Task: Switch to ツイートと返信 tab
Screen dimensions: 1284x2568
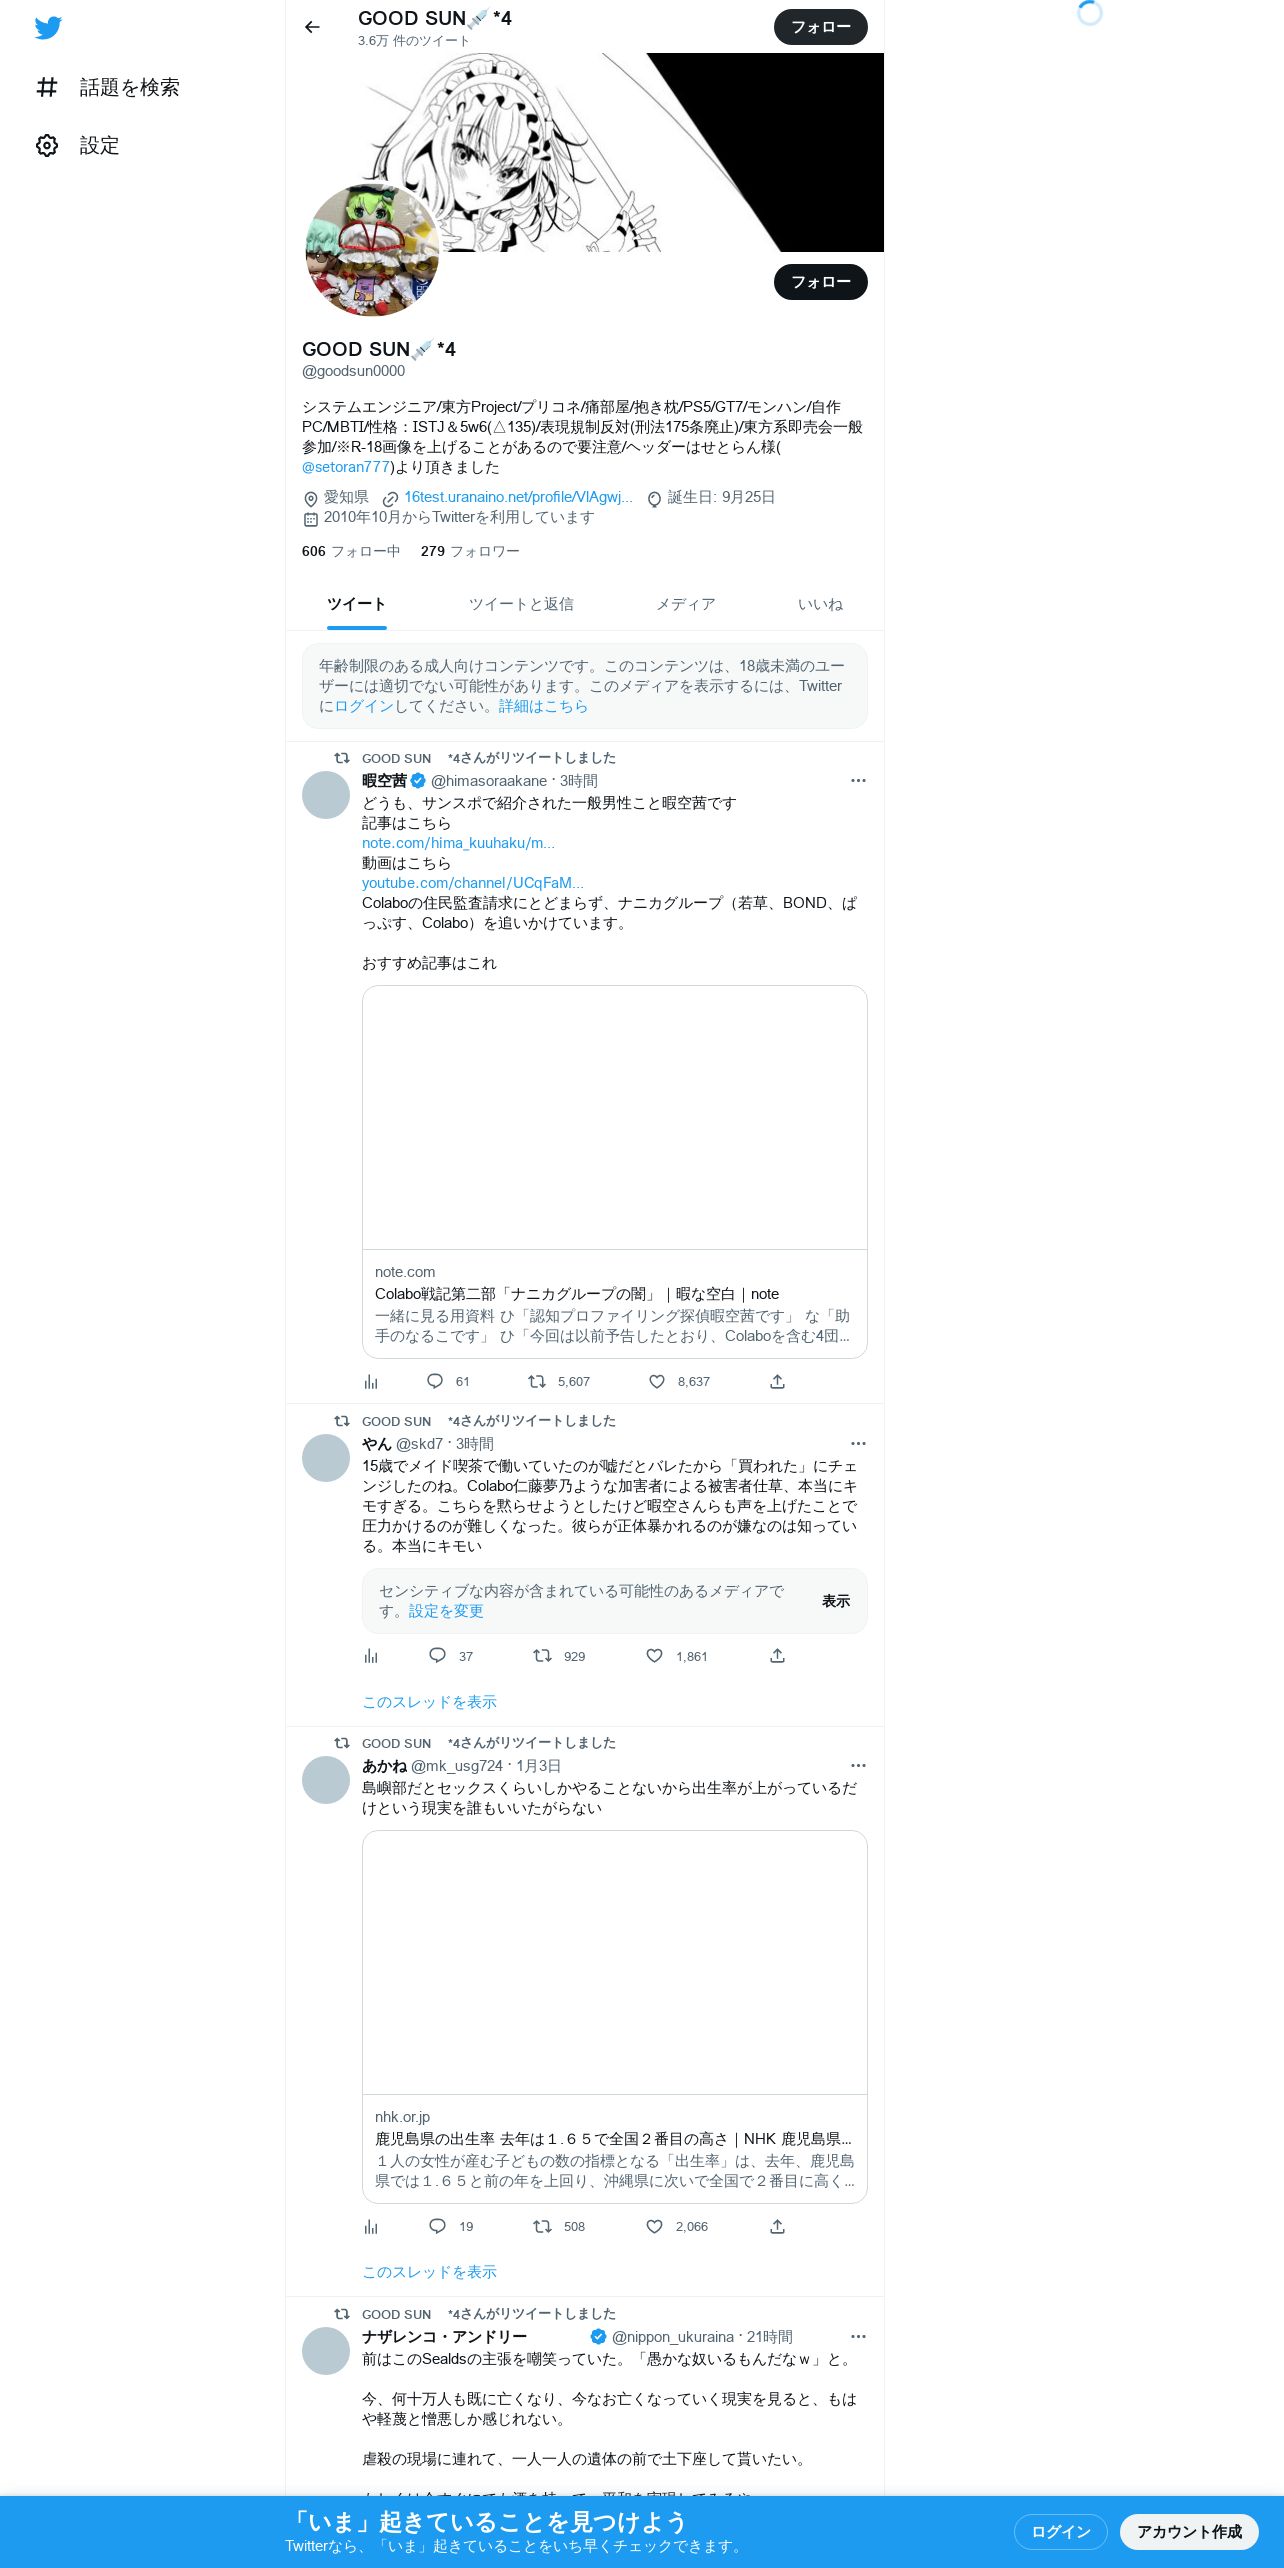Action: click(521, 604)
